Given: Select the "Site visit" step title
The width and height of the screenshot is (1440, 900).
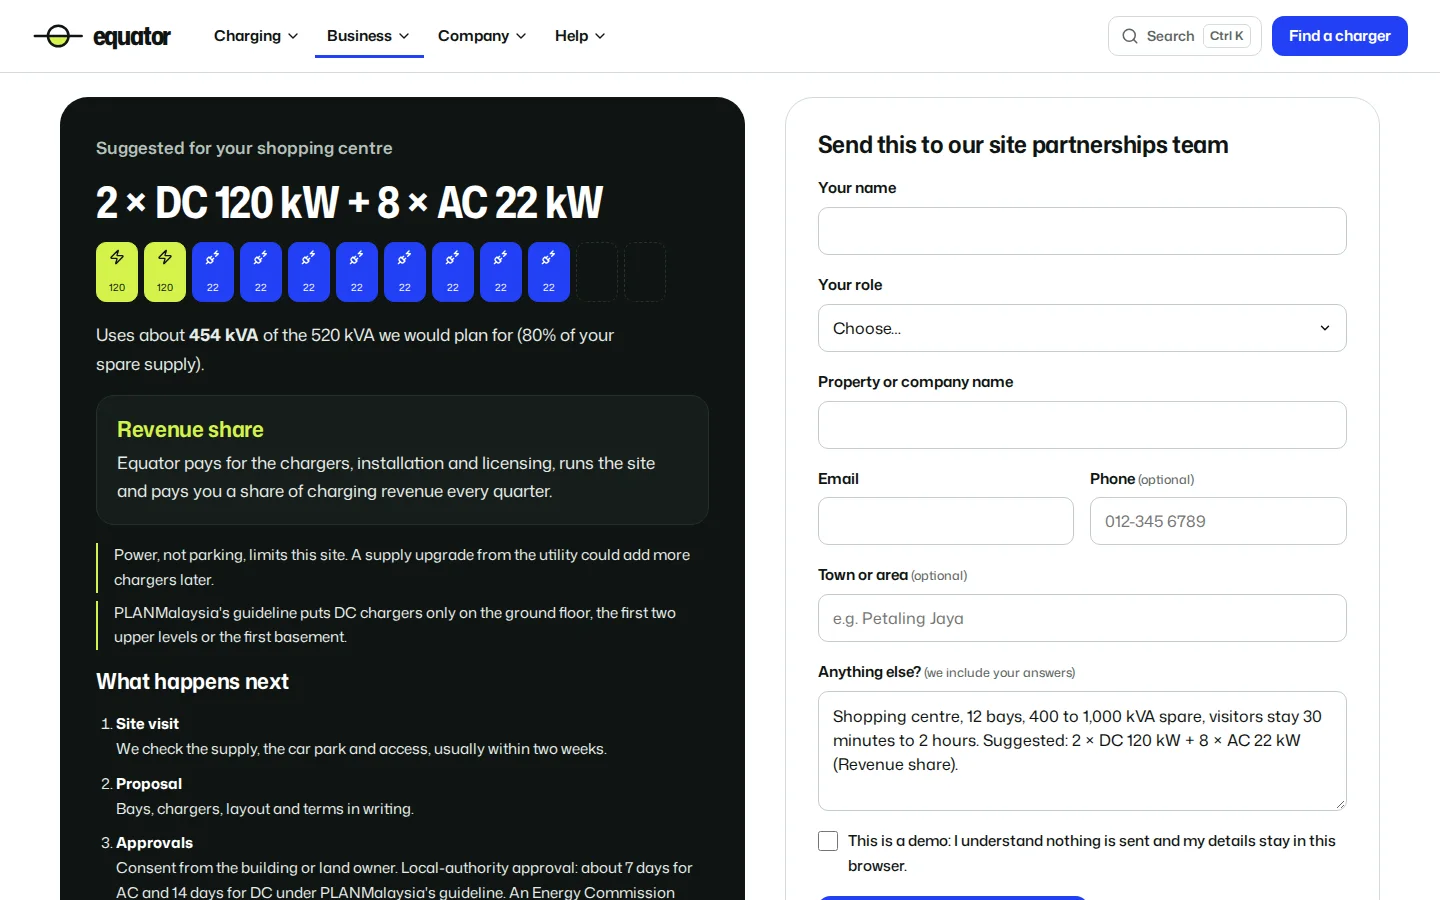Looking at the screenshot, I should (147, 724).
